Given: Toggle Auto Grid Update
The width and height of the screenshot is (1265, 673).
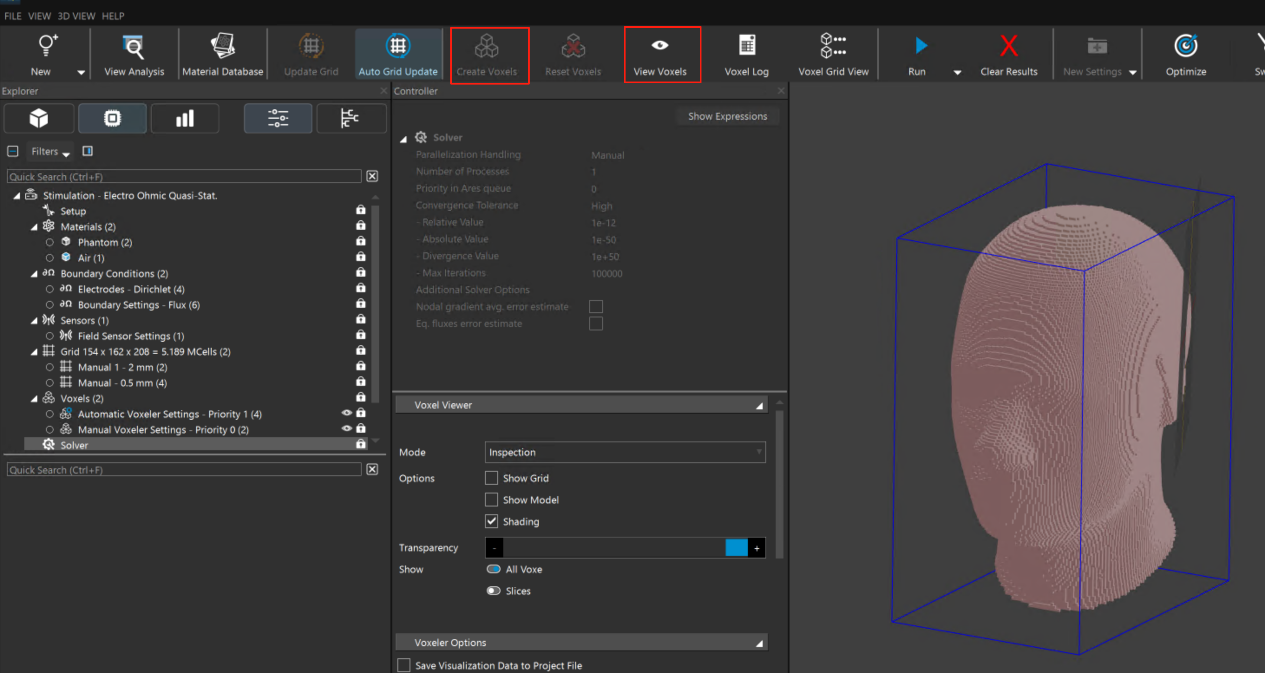Looking at the screenshot, I should [398, 47].
